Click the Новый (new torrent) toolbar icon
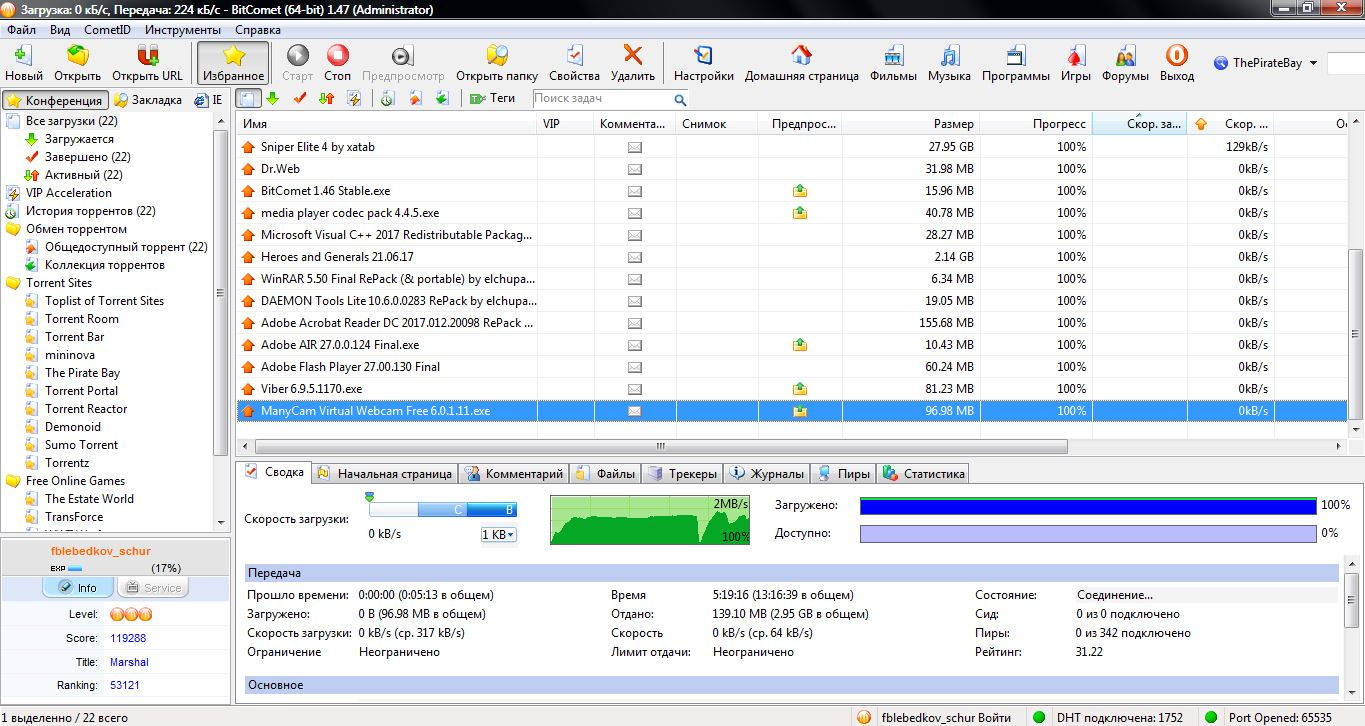 click(24, 56)
